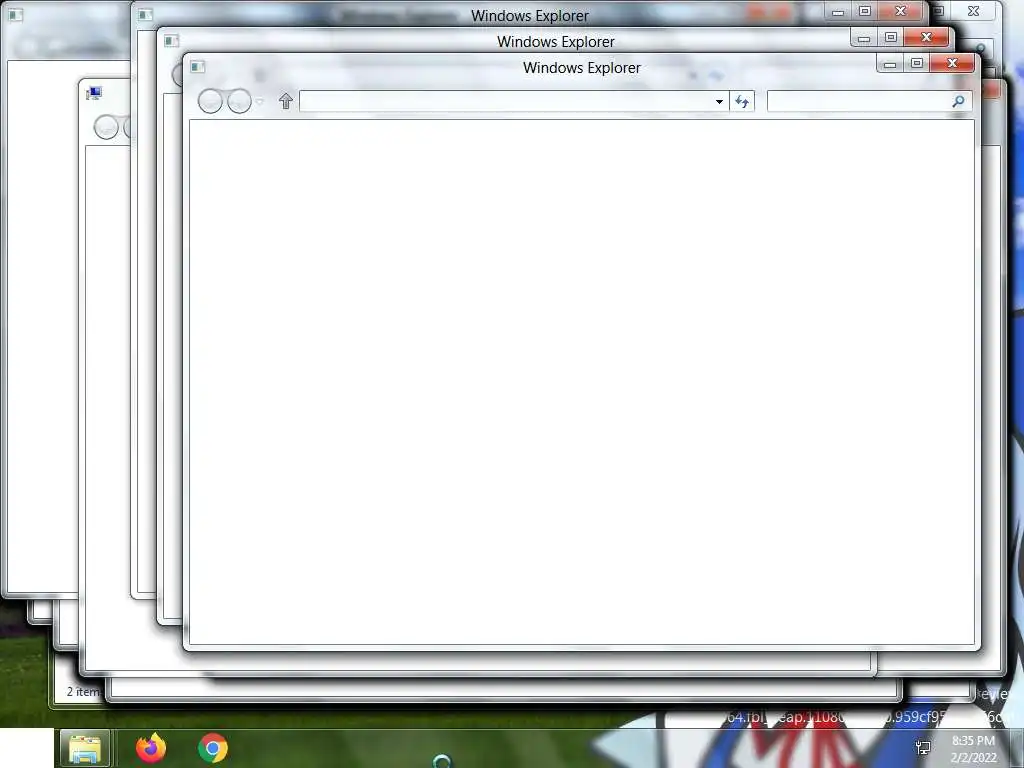The width and height of the screenshot is (1024, 768).
Task: Minimize the second Windows Explorer window
Action: click(x=863, y=37)
